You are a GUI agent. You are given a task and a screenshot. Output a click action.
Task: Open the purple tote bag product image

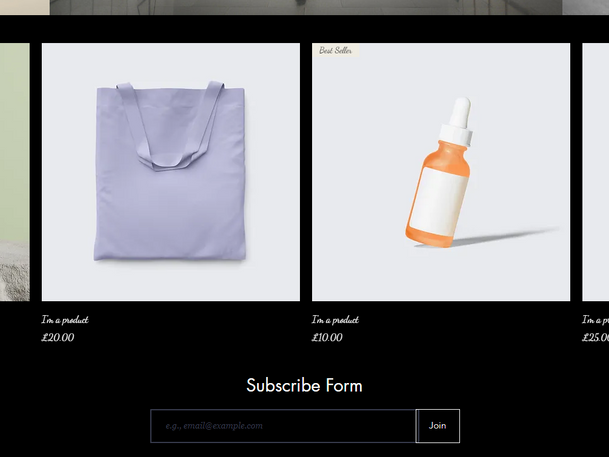pos(171,172)
